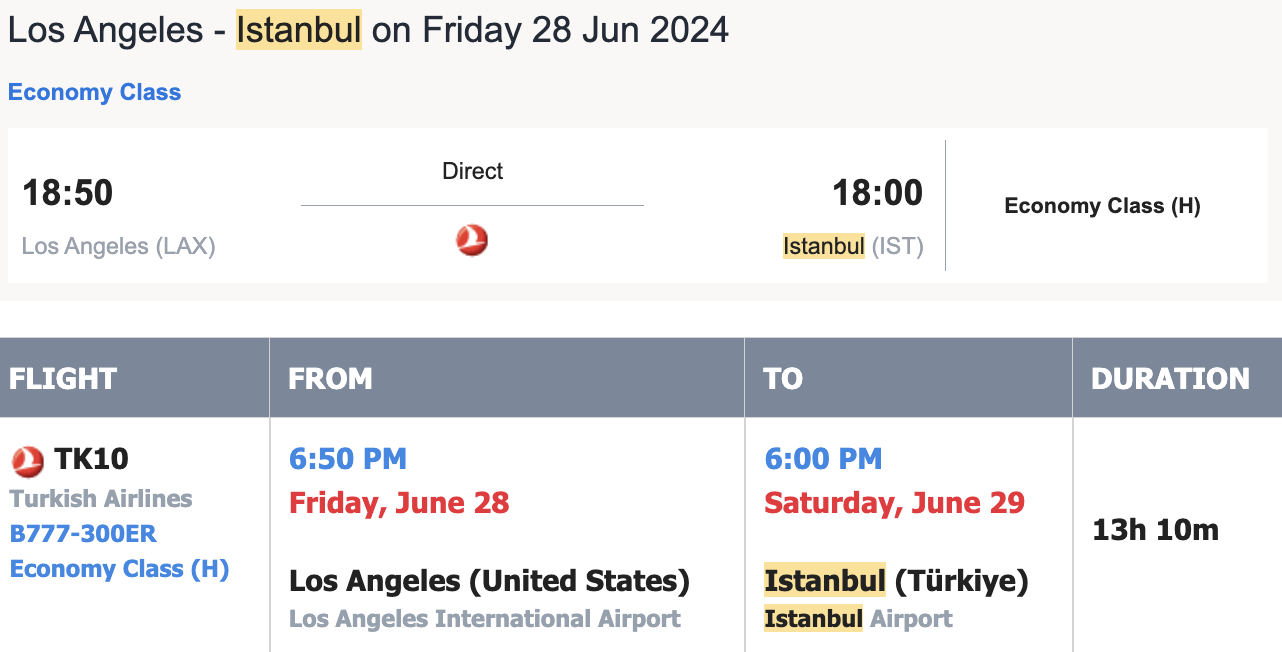Click the Friday, June 28 departure date
Screen dimensions: 1282x652
coord(399,502)
